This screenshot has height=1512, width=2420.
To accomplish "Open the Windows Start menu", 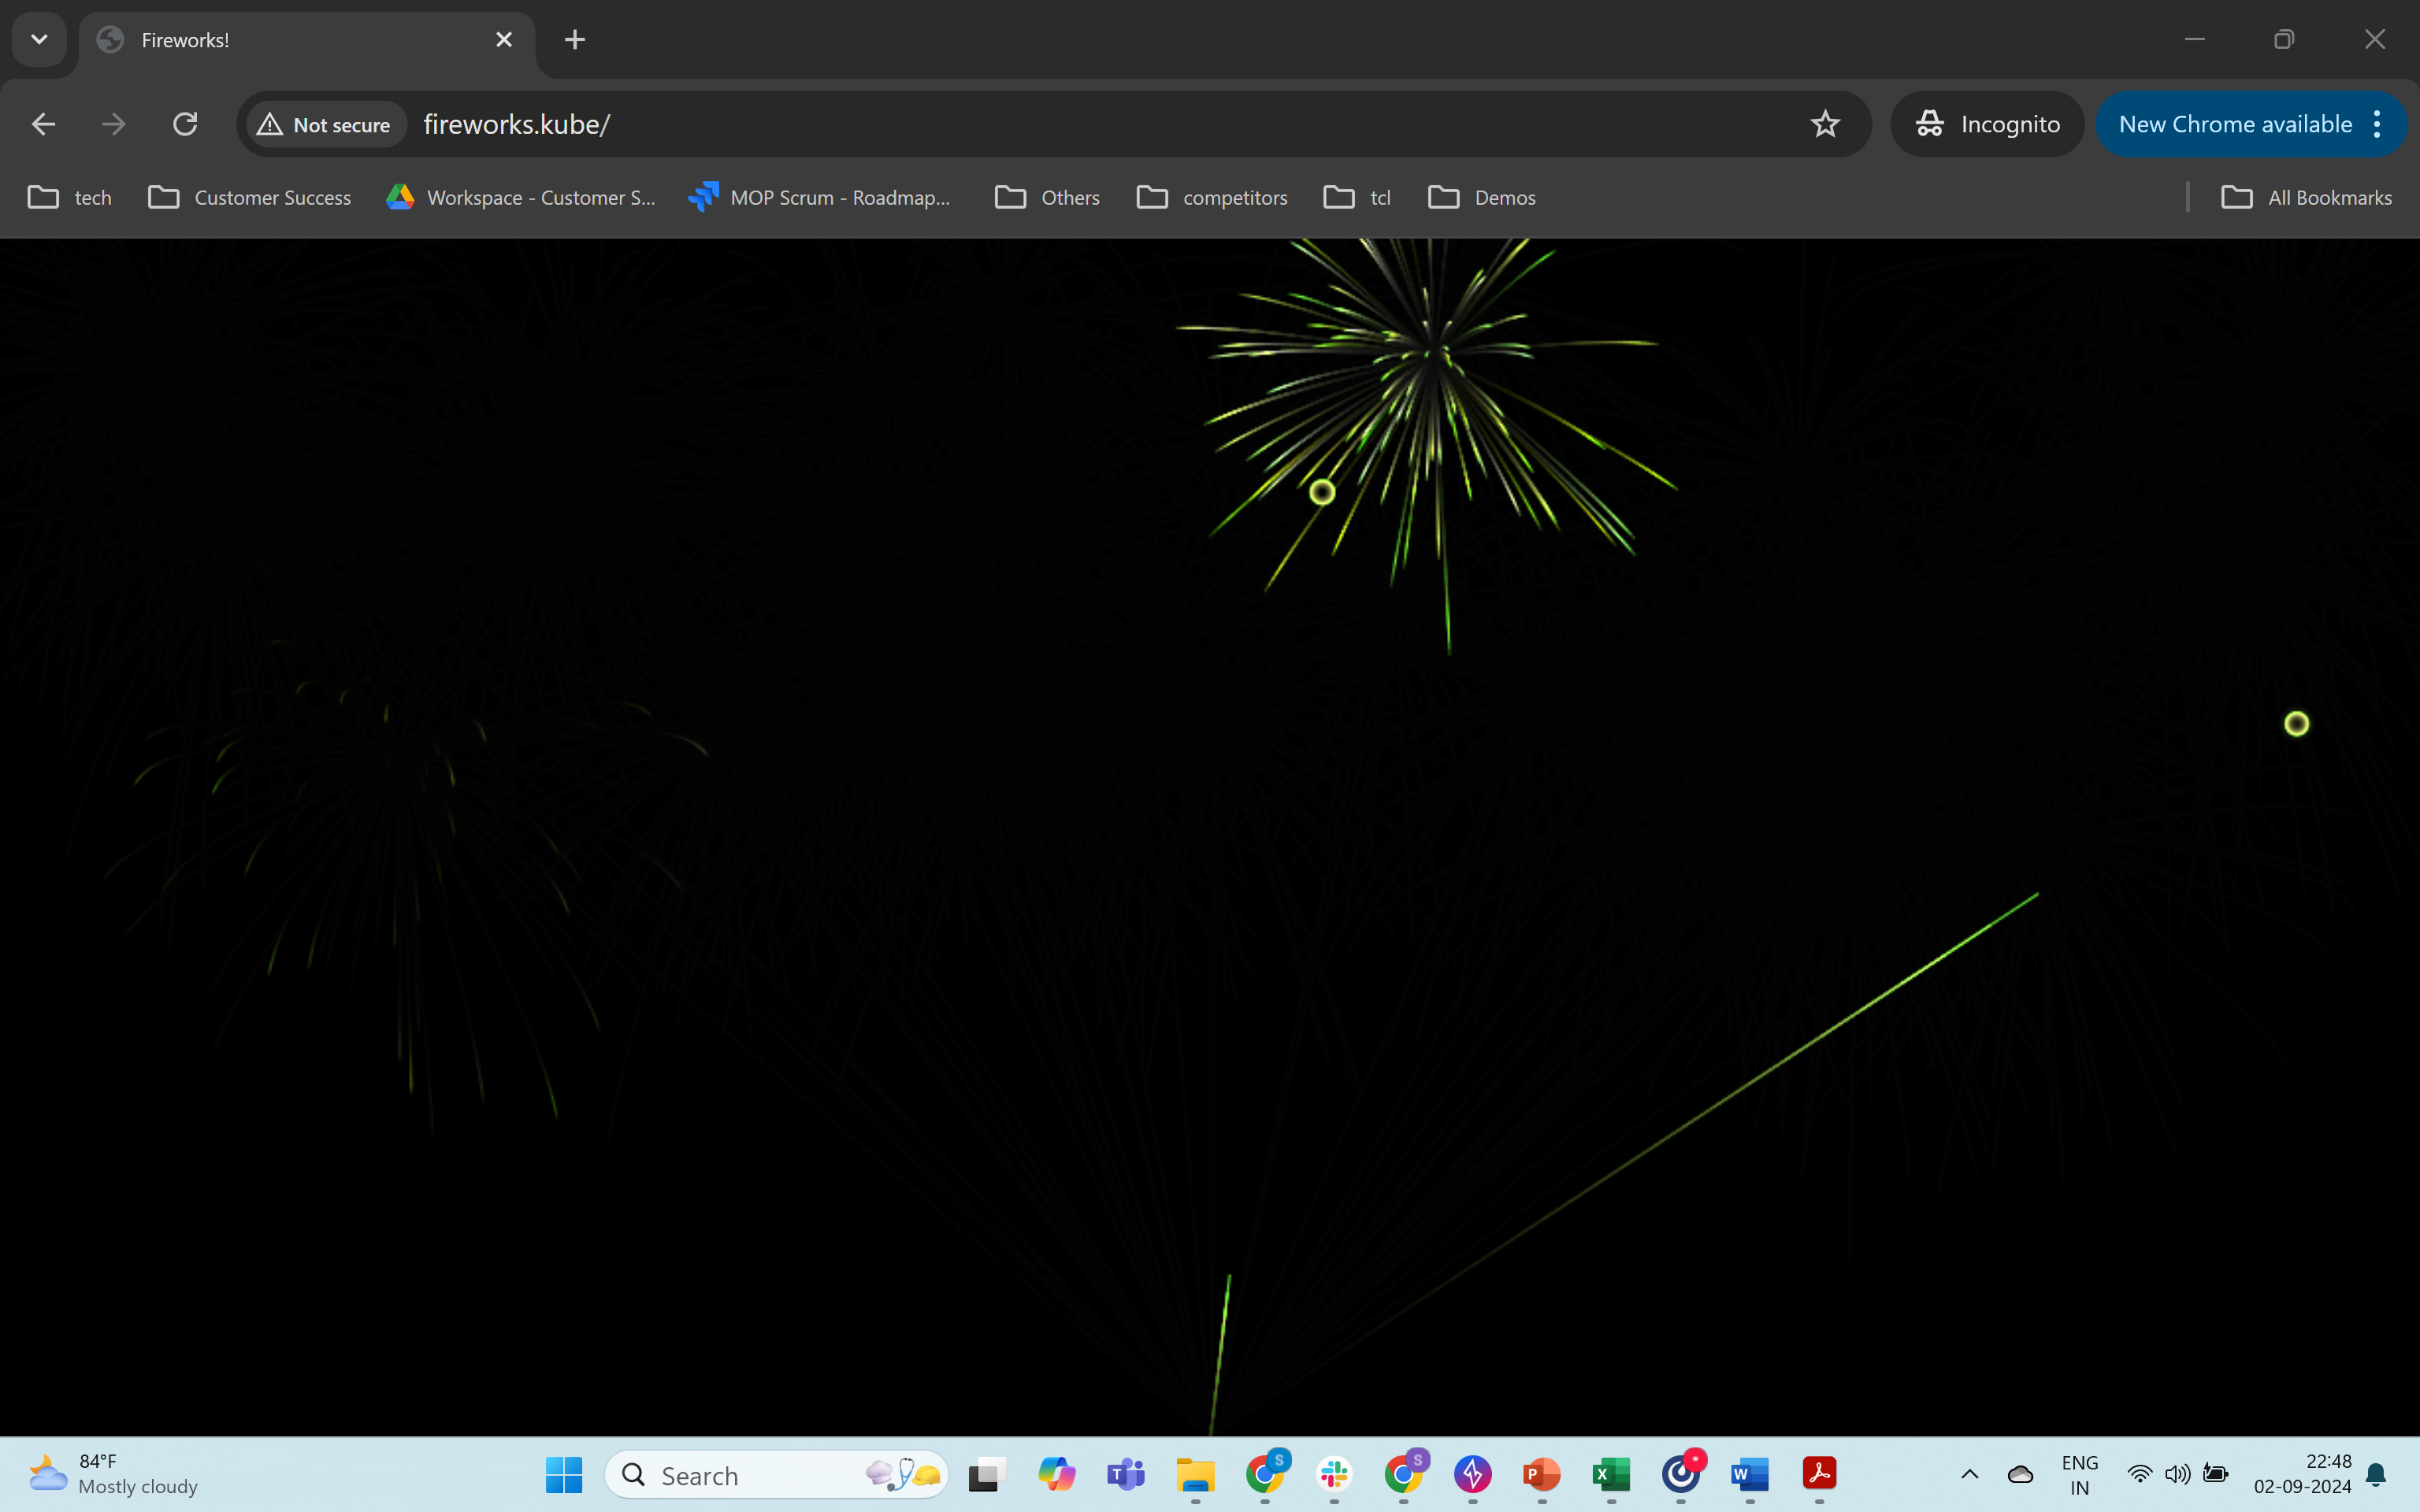I will click(x=564, y=1474).
